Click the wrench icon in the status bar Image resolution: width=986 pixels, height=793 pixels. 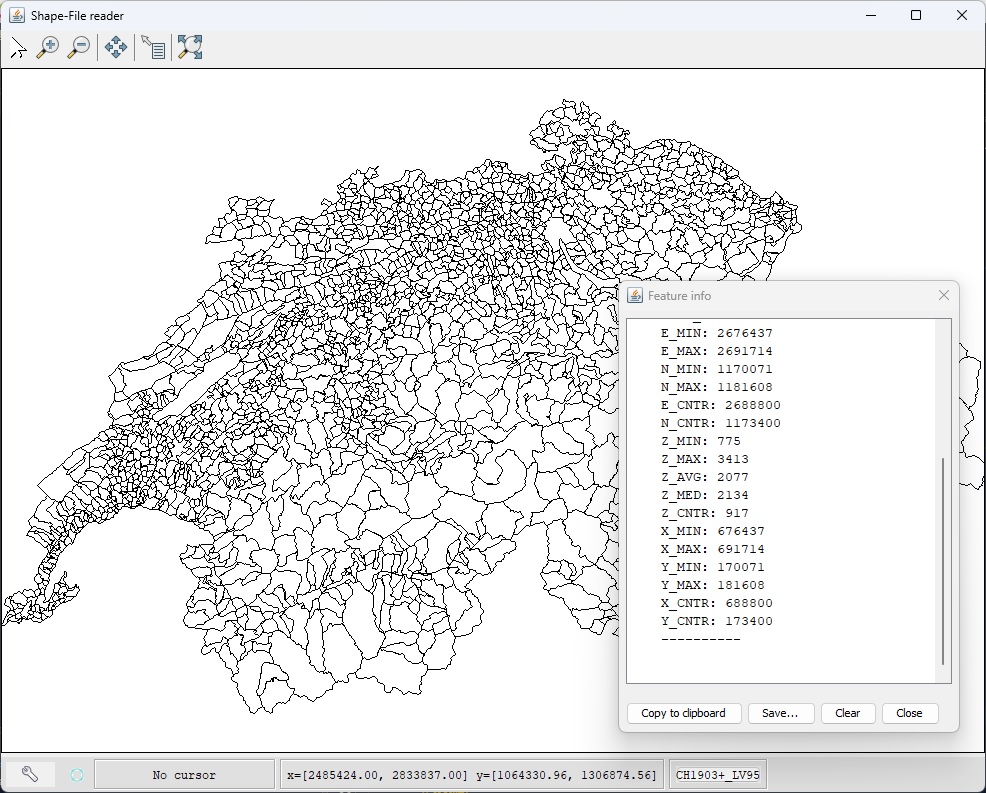pos(29,773)
